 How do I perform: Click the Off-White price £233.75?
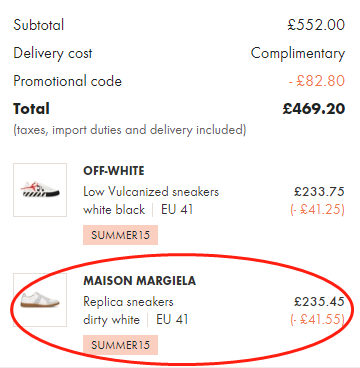(x=319, y=192)
